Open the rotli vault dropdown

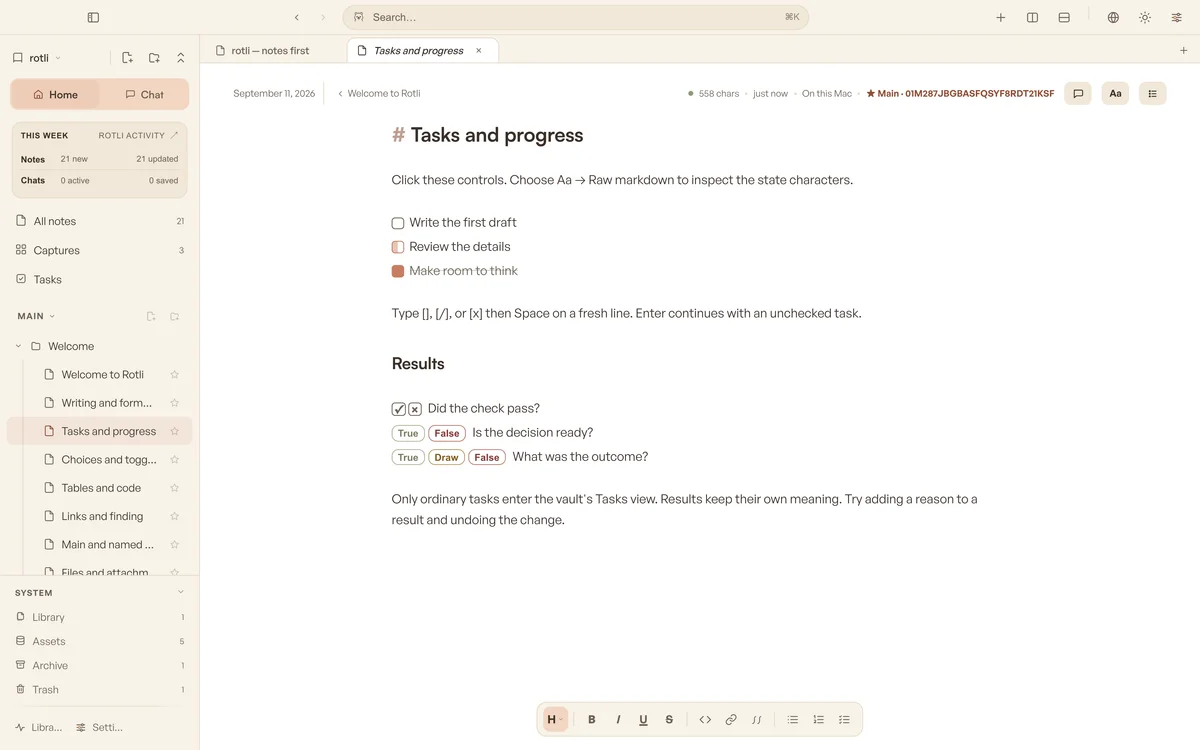click(x=37, y=58)
